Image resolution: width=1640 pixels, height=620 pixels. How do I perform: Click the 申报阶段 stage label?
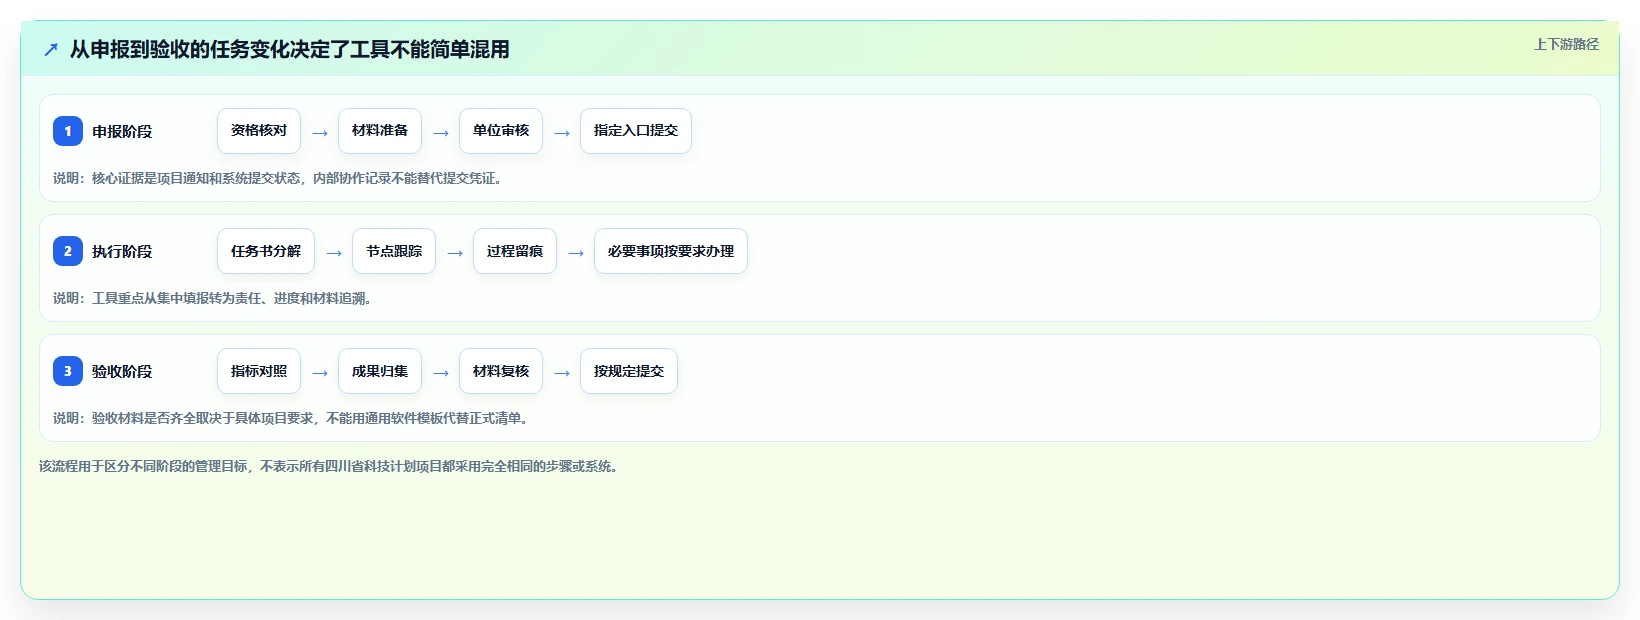tap(122, 131)
